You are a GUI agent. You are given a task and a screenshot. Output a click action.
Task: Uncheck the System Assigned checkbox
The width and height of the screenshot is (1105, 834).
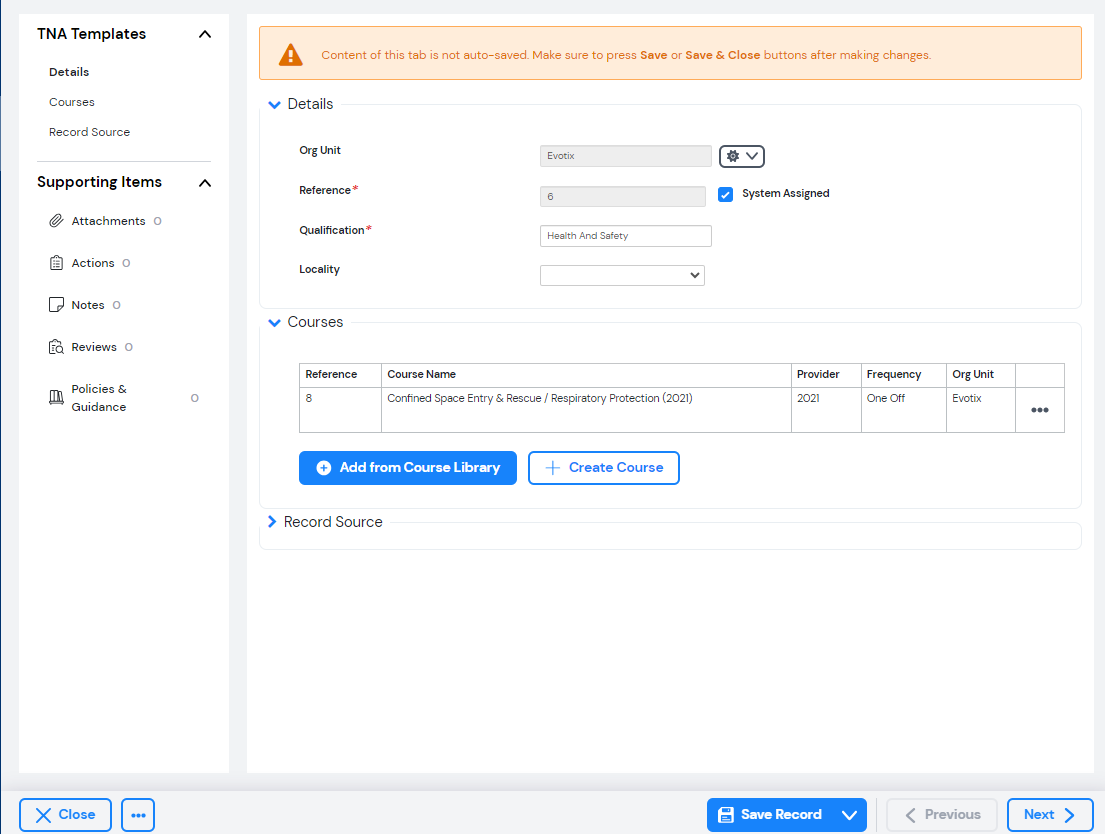click(725, 193)
